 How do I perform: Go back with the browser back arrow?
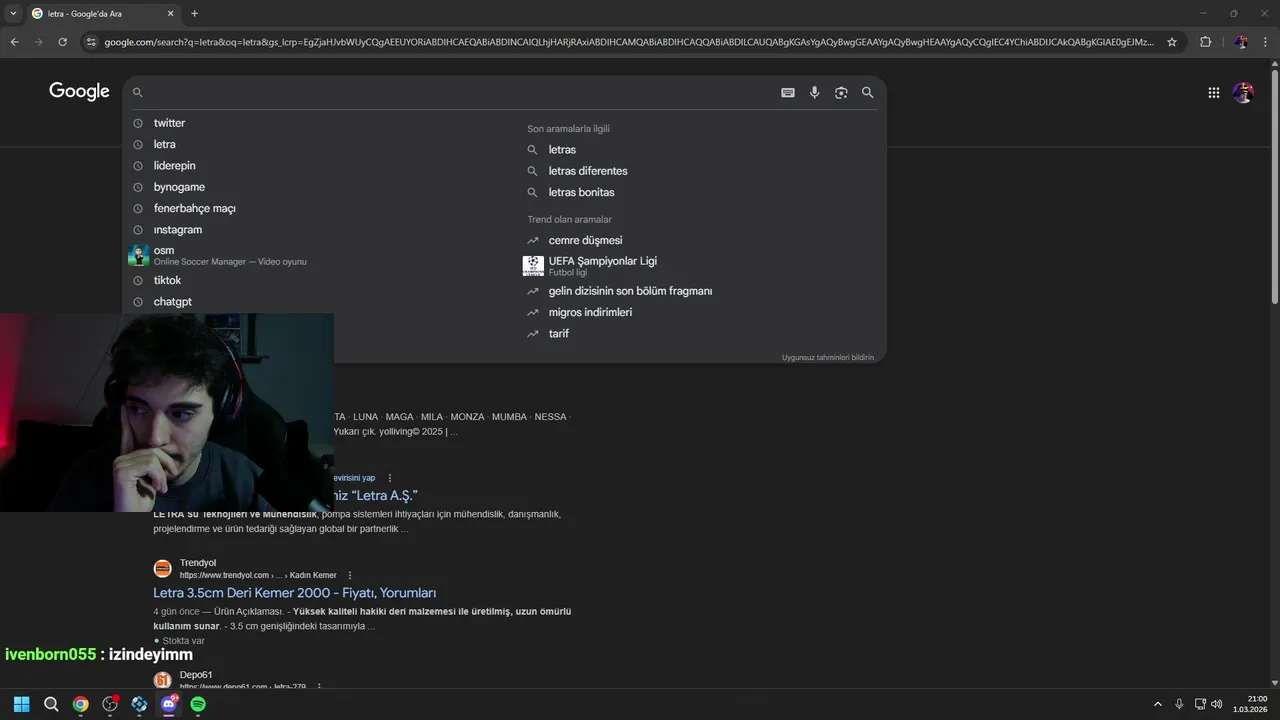(14, 42)
